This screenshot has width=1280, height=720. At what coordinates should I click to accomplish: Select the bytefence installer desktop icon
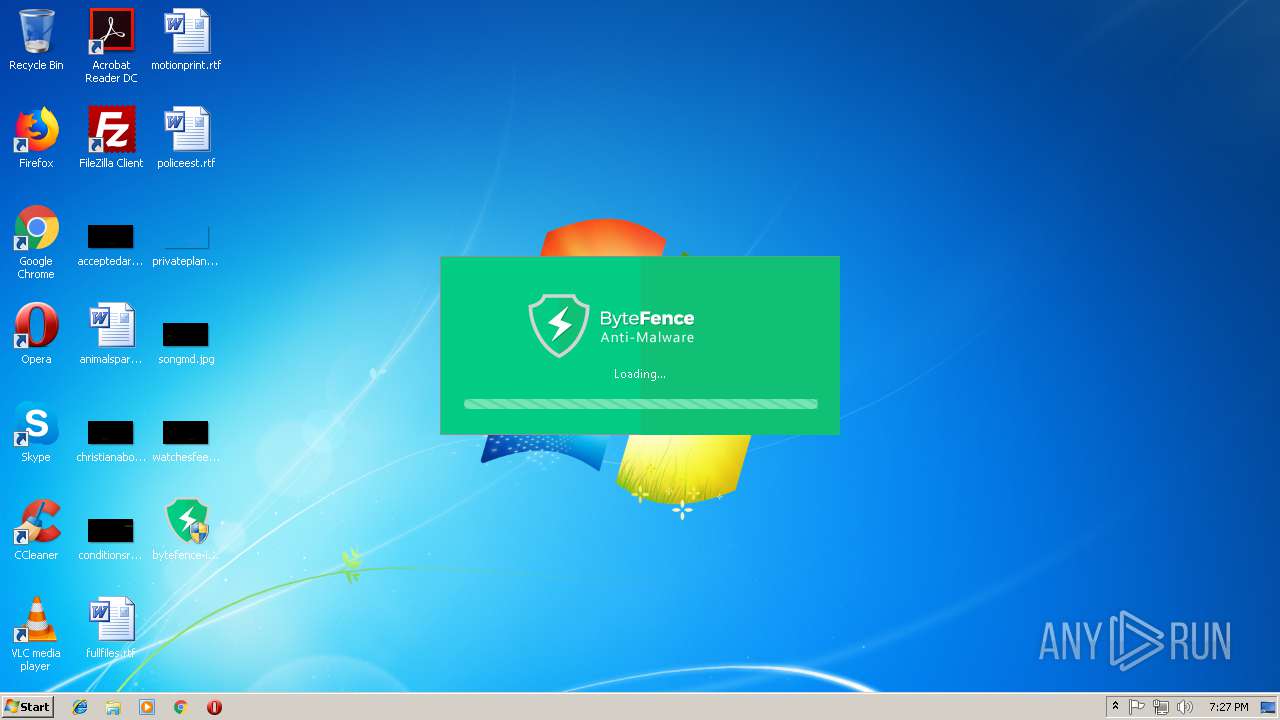(x=186, y=530)
